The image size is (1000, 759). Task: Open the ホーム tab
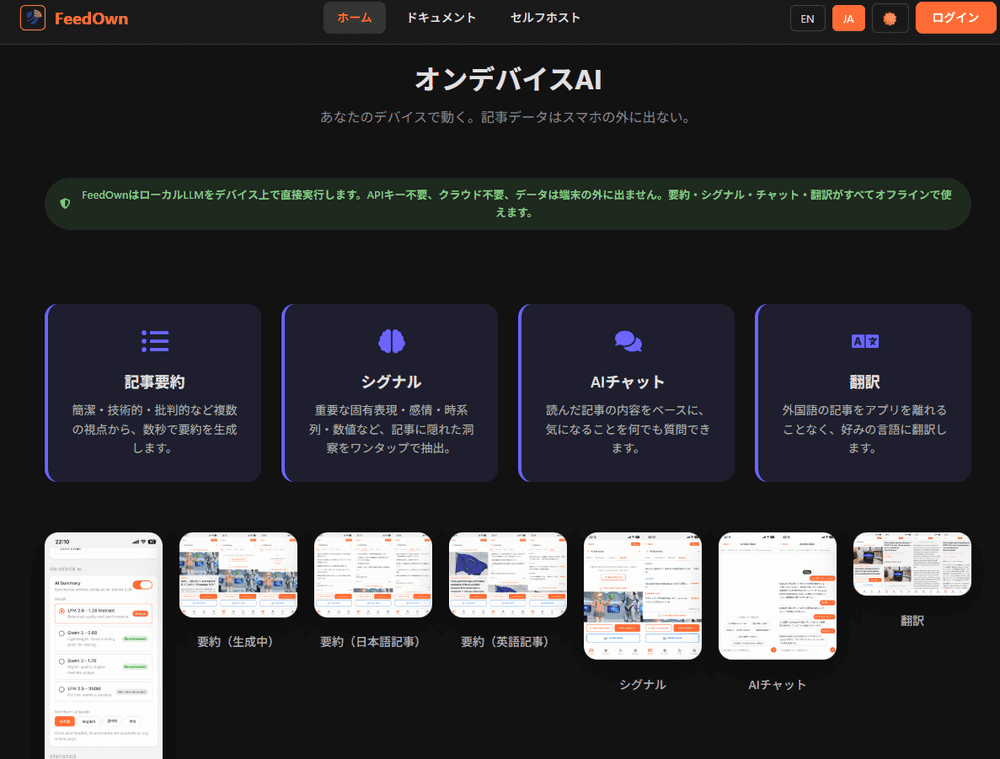(355, 18)
